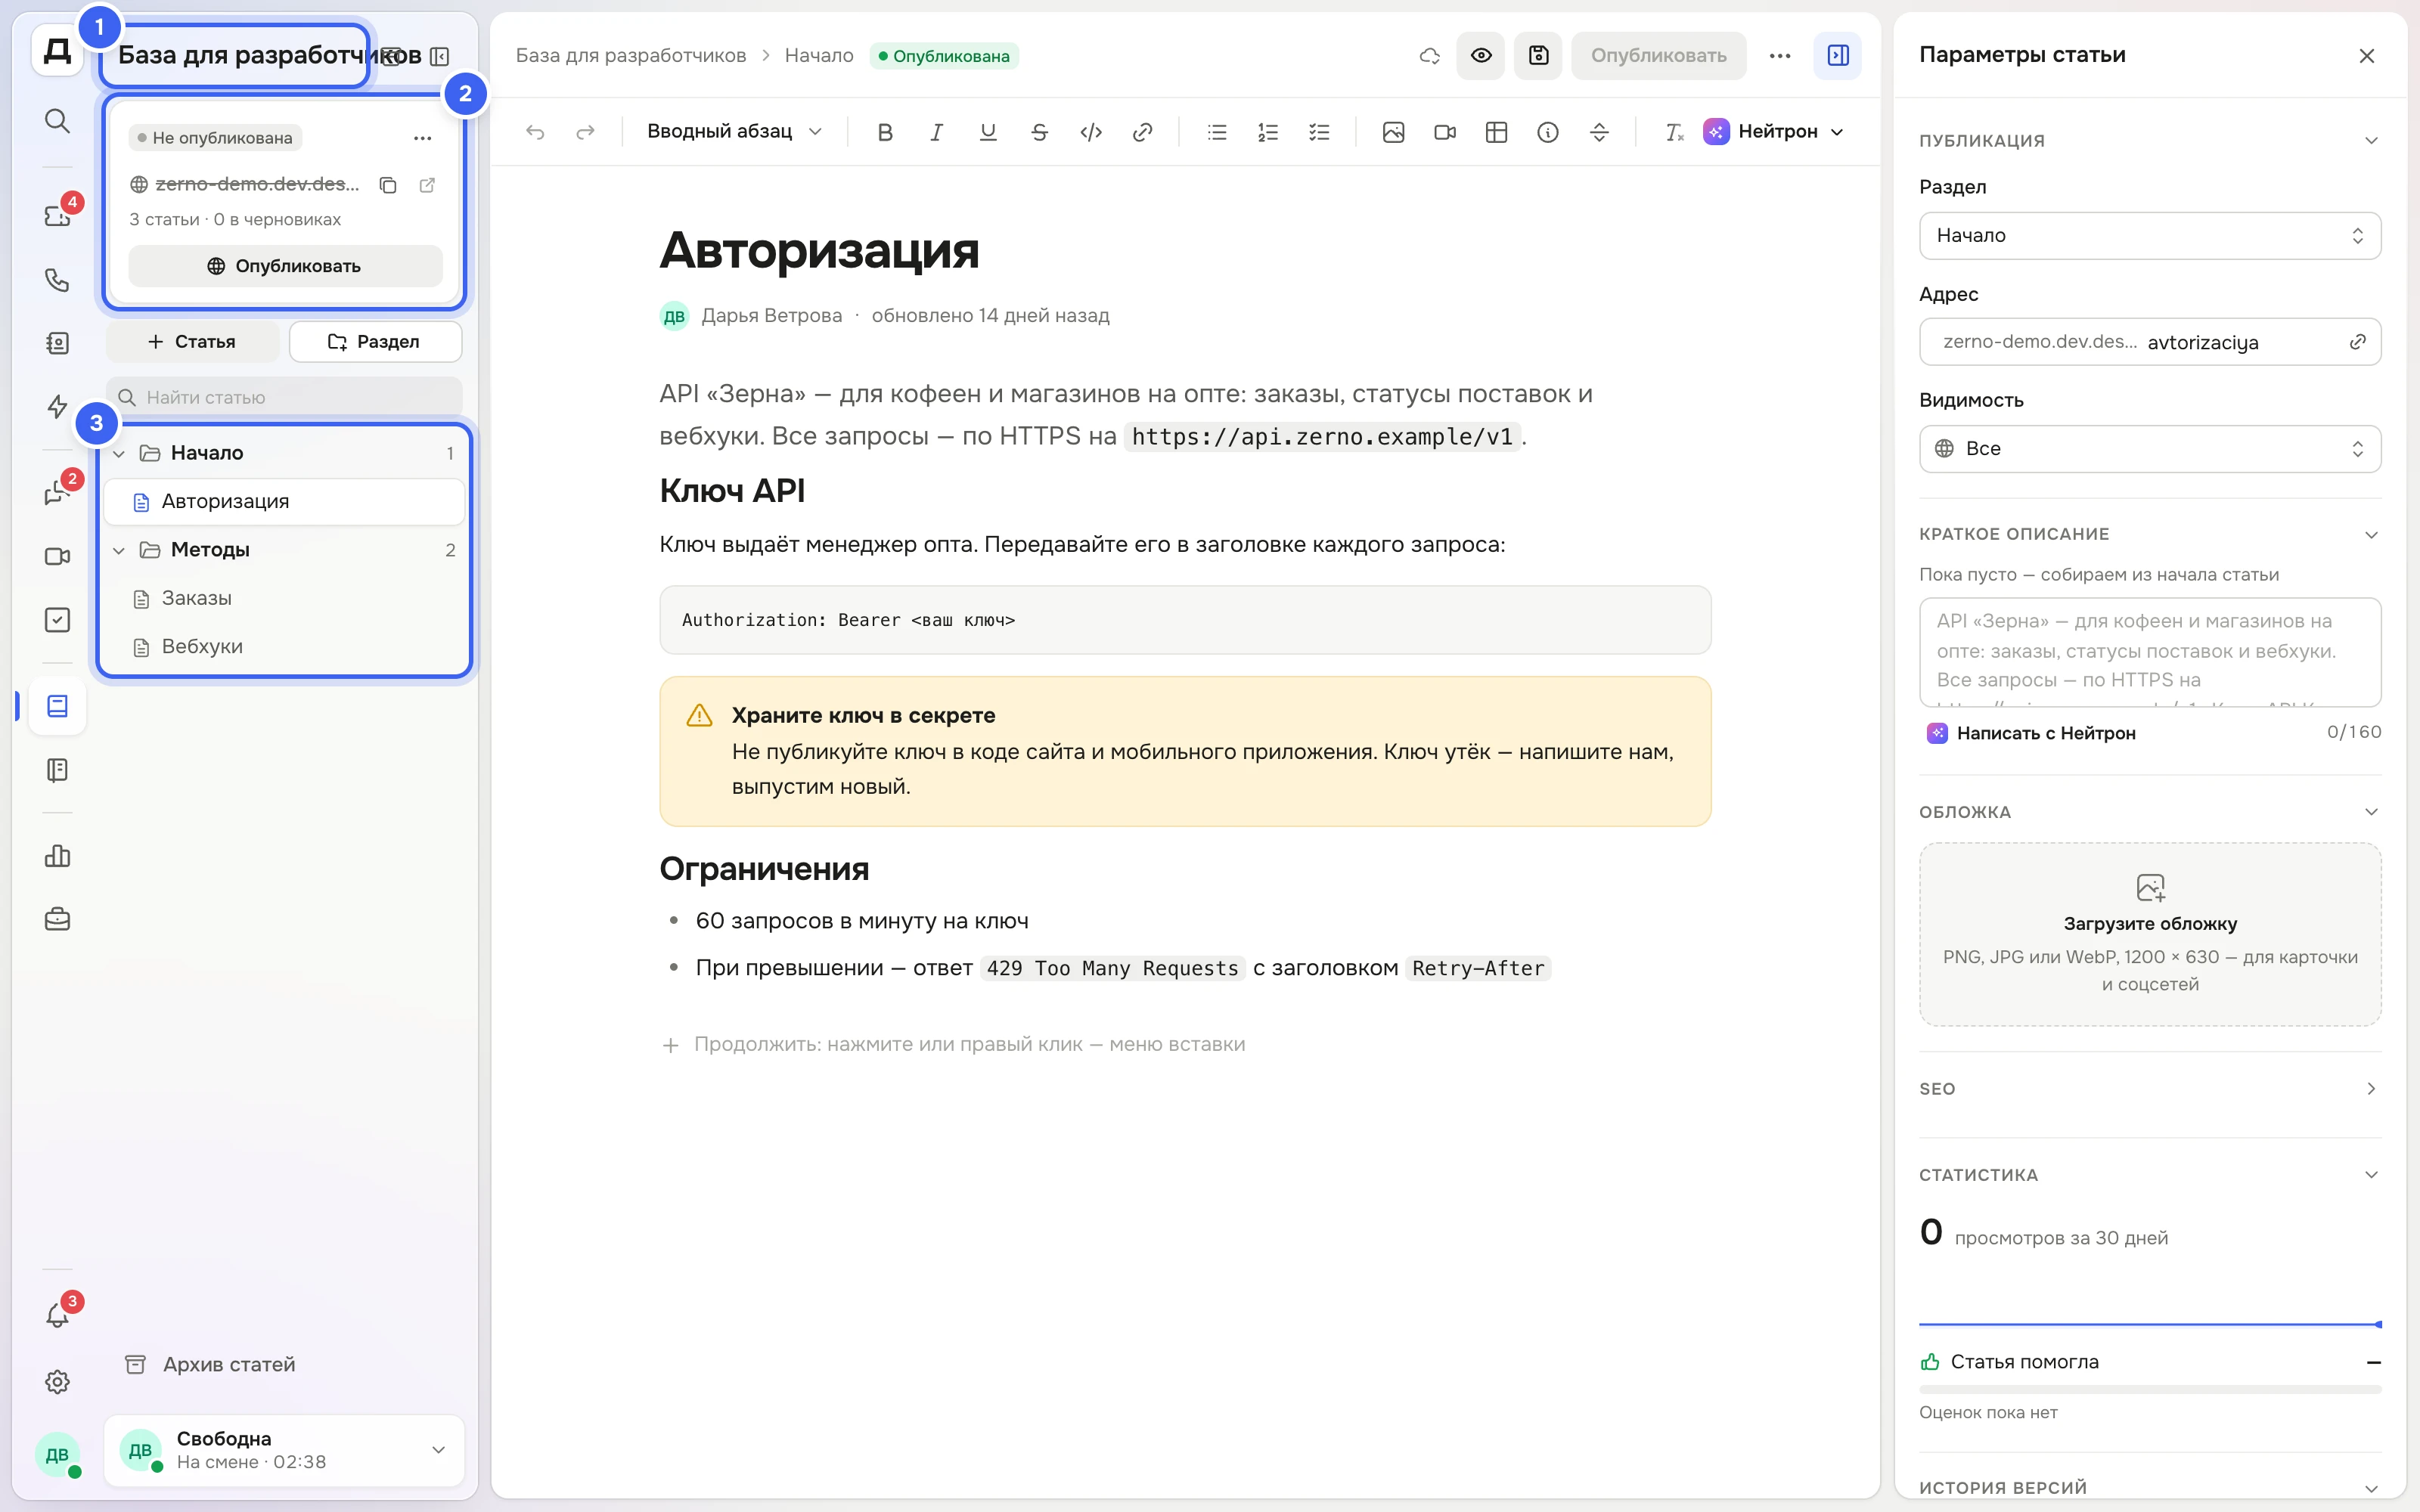Toggle underline formatting

988,132
